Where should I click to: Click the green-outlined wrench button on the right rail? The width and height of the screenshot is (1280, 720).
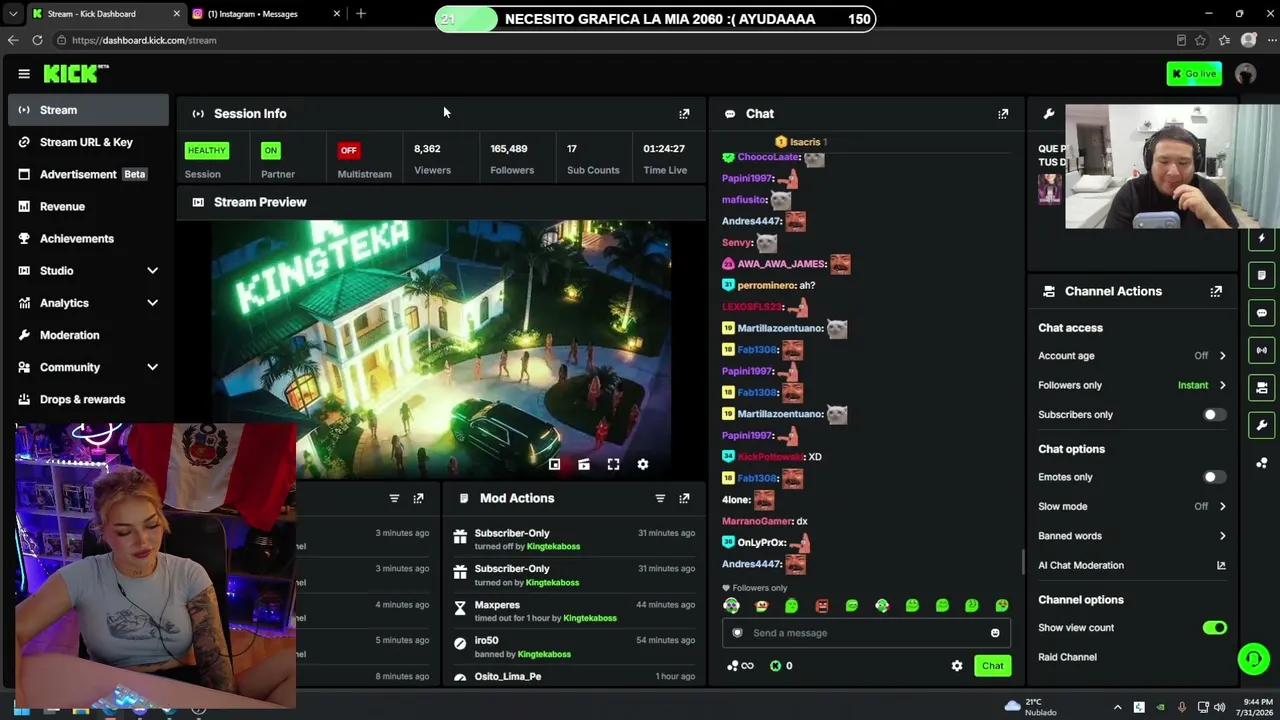click(x=1262, y=425)
